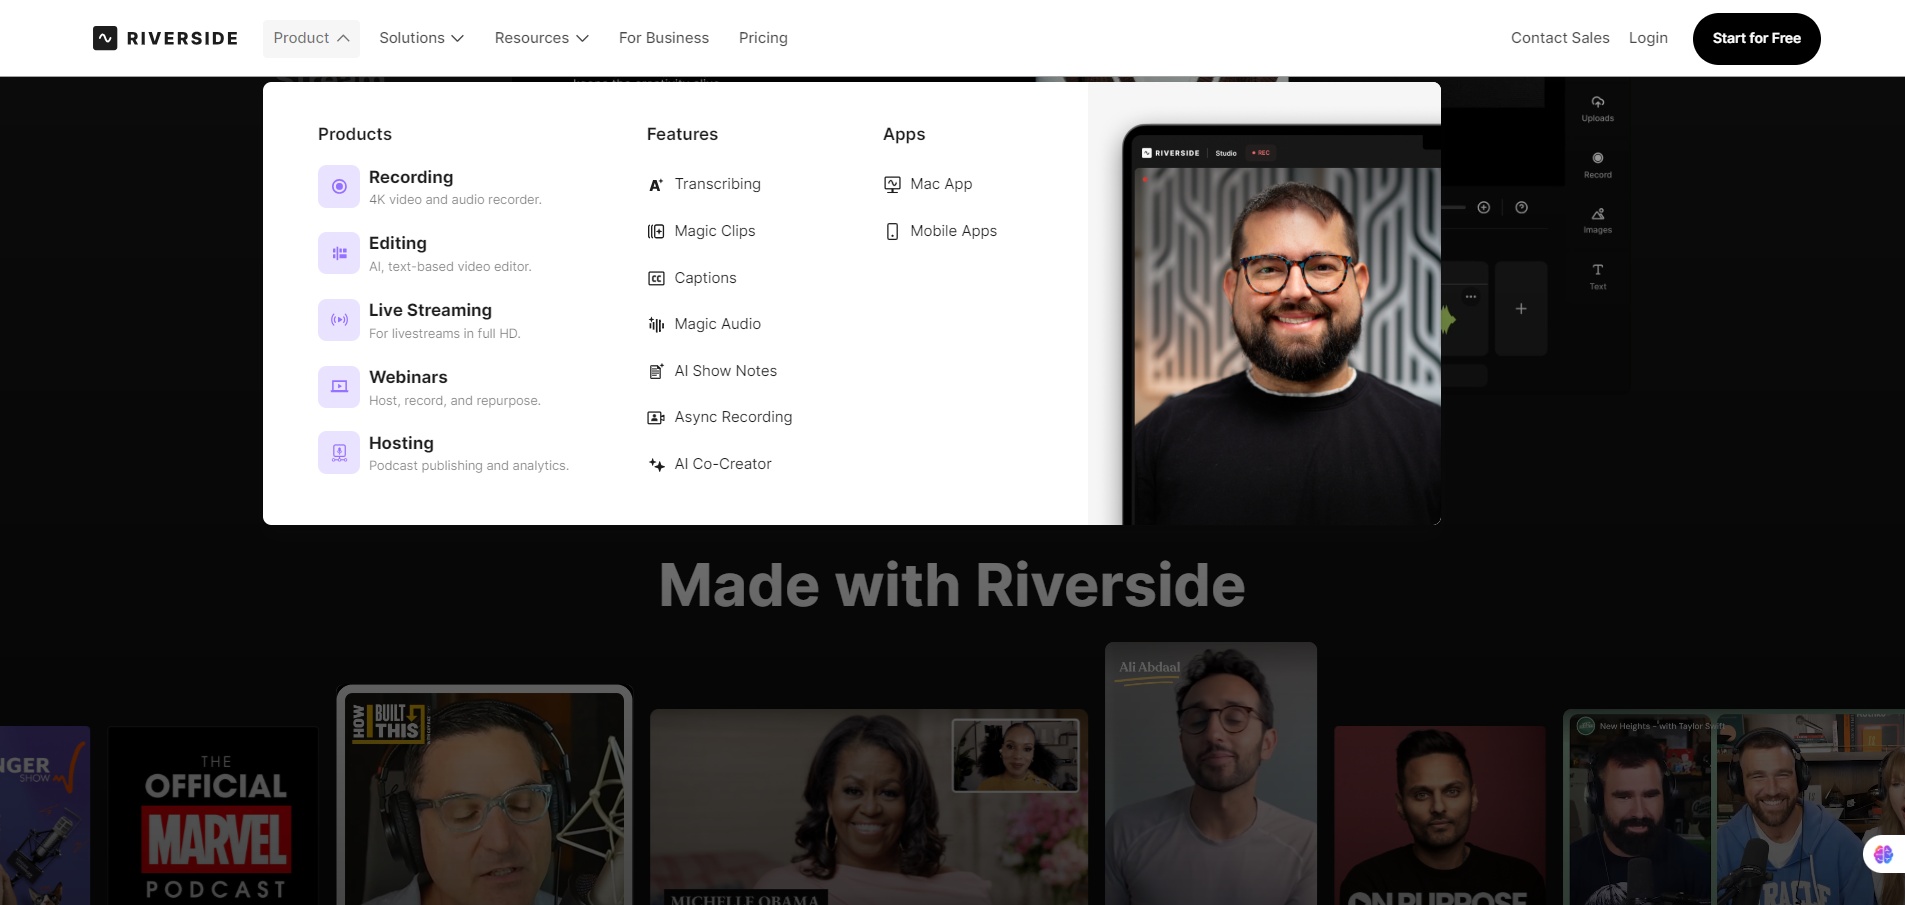Collapse the Product dropdown menu
This screenshot has height=905, width=1905.
pyautogui.click(x=311, y=38)
